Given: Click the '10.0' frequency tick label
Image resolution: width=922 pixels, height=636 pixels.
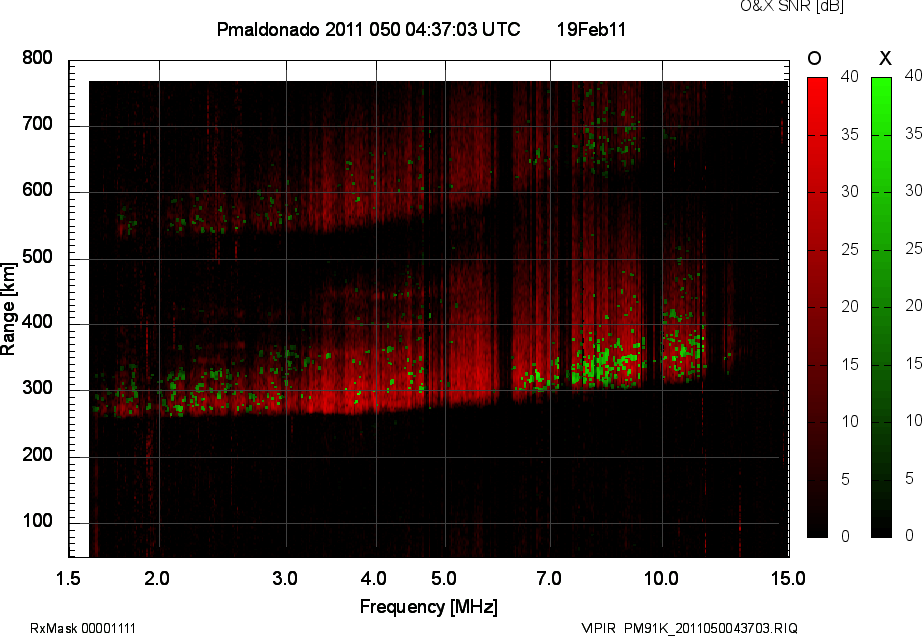Looking at the screenshot, I should pyautogui.click(x=661, y=578).
